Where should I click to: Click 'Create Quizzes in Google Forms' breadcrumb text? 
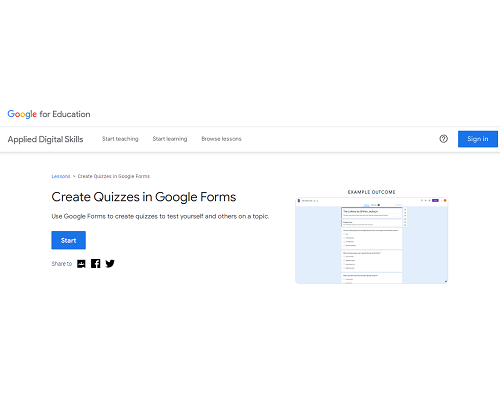[x=114, y=176]
